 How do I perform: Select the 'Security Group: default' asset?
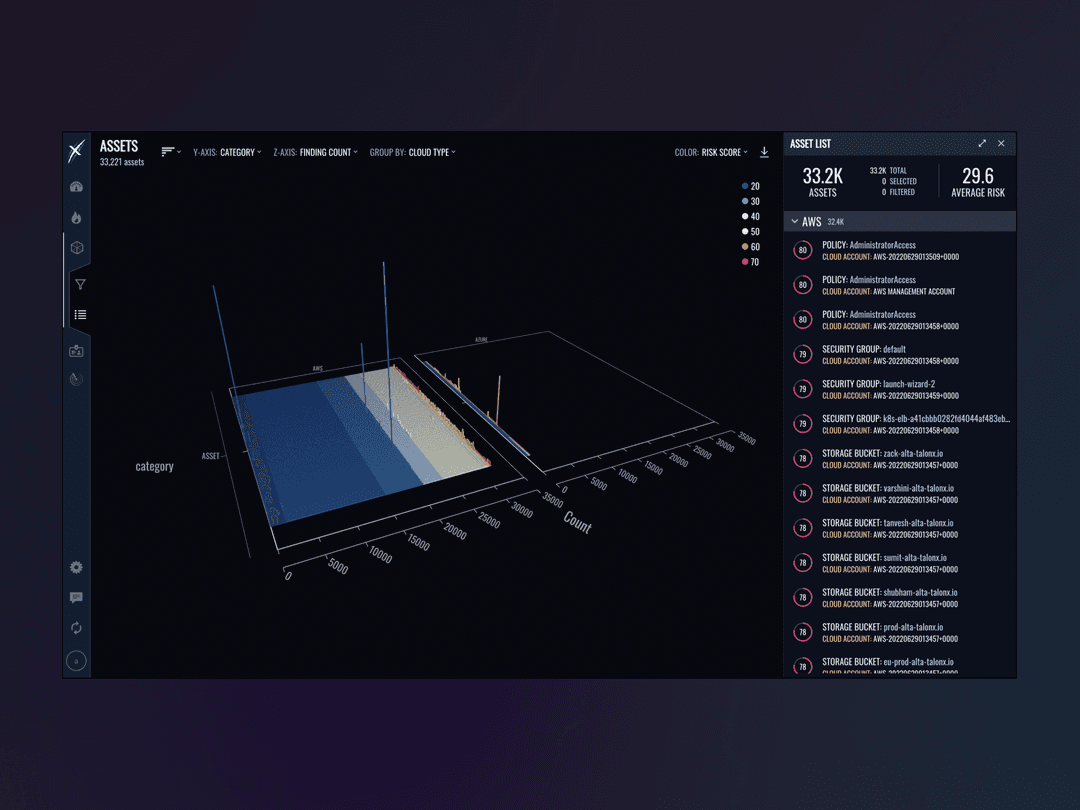[863, 350]
